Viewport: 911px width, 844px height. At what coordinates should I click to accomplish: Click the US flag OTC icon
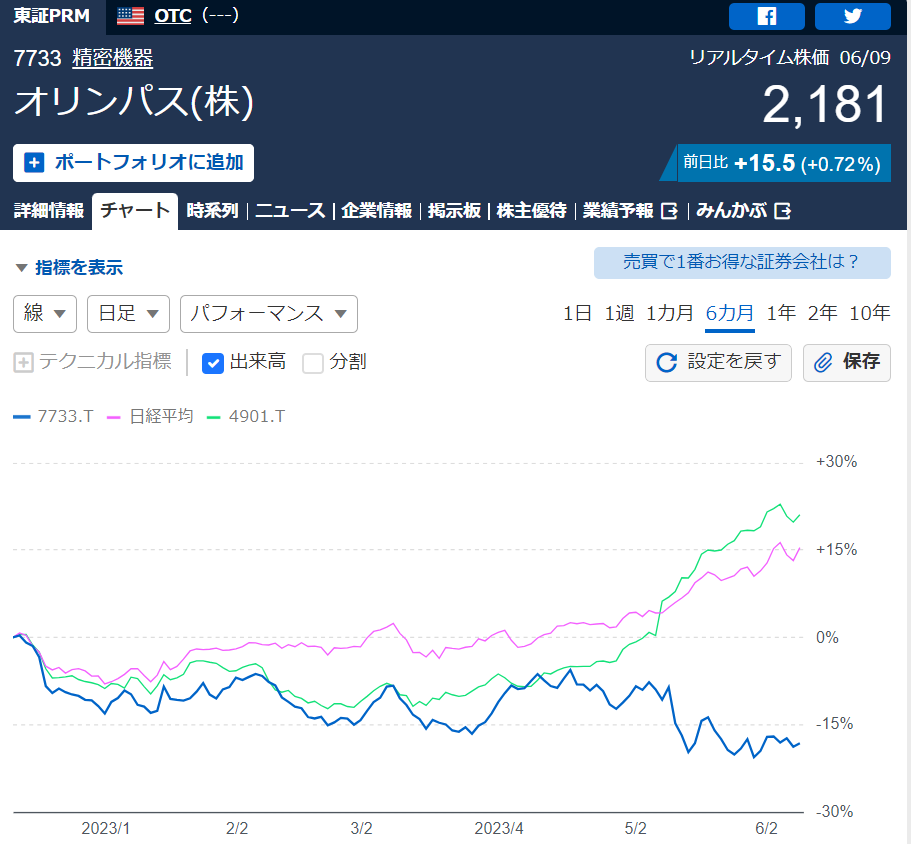click(x=130, y=16)
